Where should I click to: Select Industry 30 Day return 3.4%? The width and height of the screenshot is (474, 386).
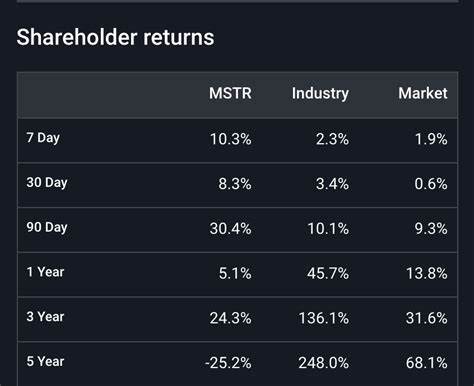click(x=332, y=184)
